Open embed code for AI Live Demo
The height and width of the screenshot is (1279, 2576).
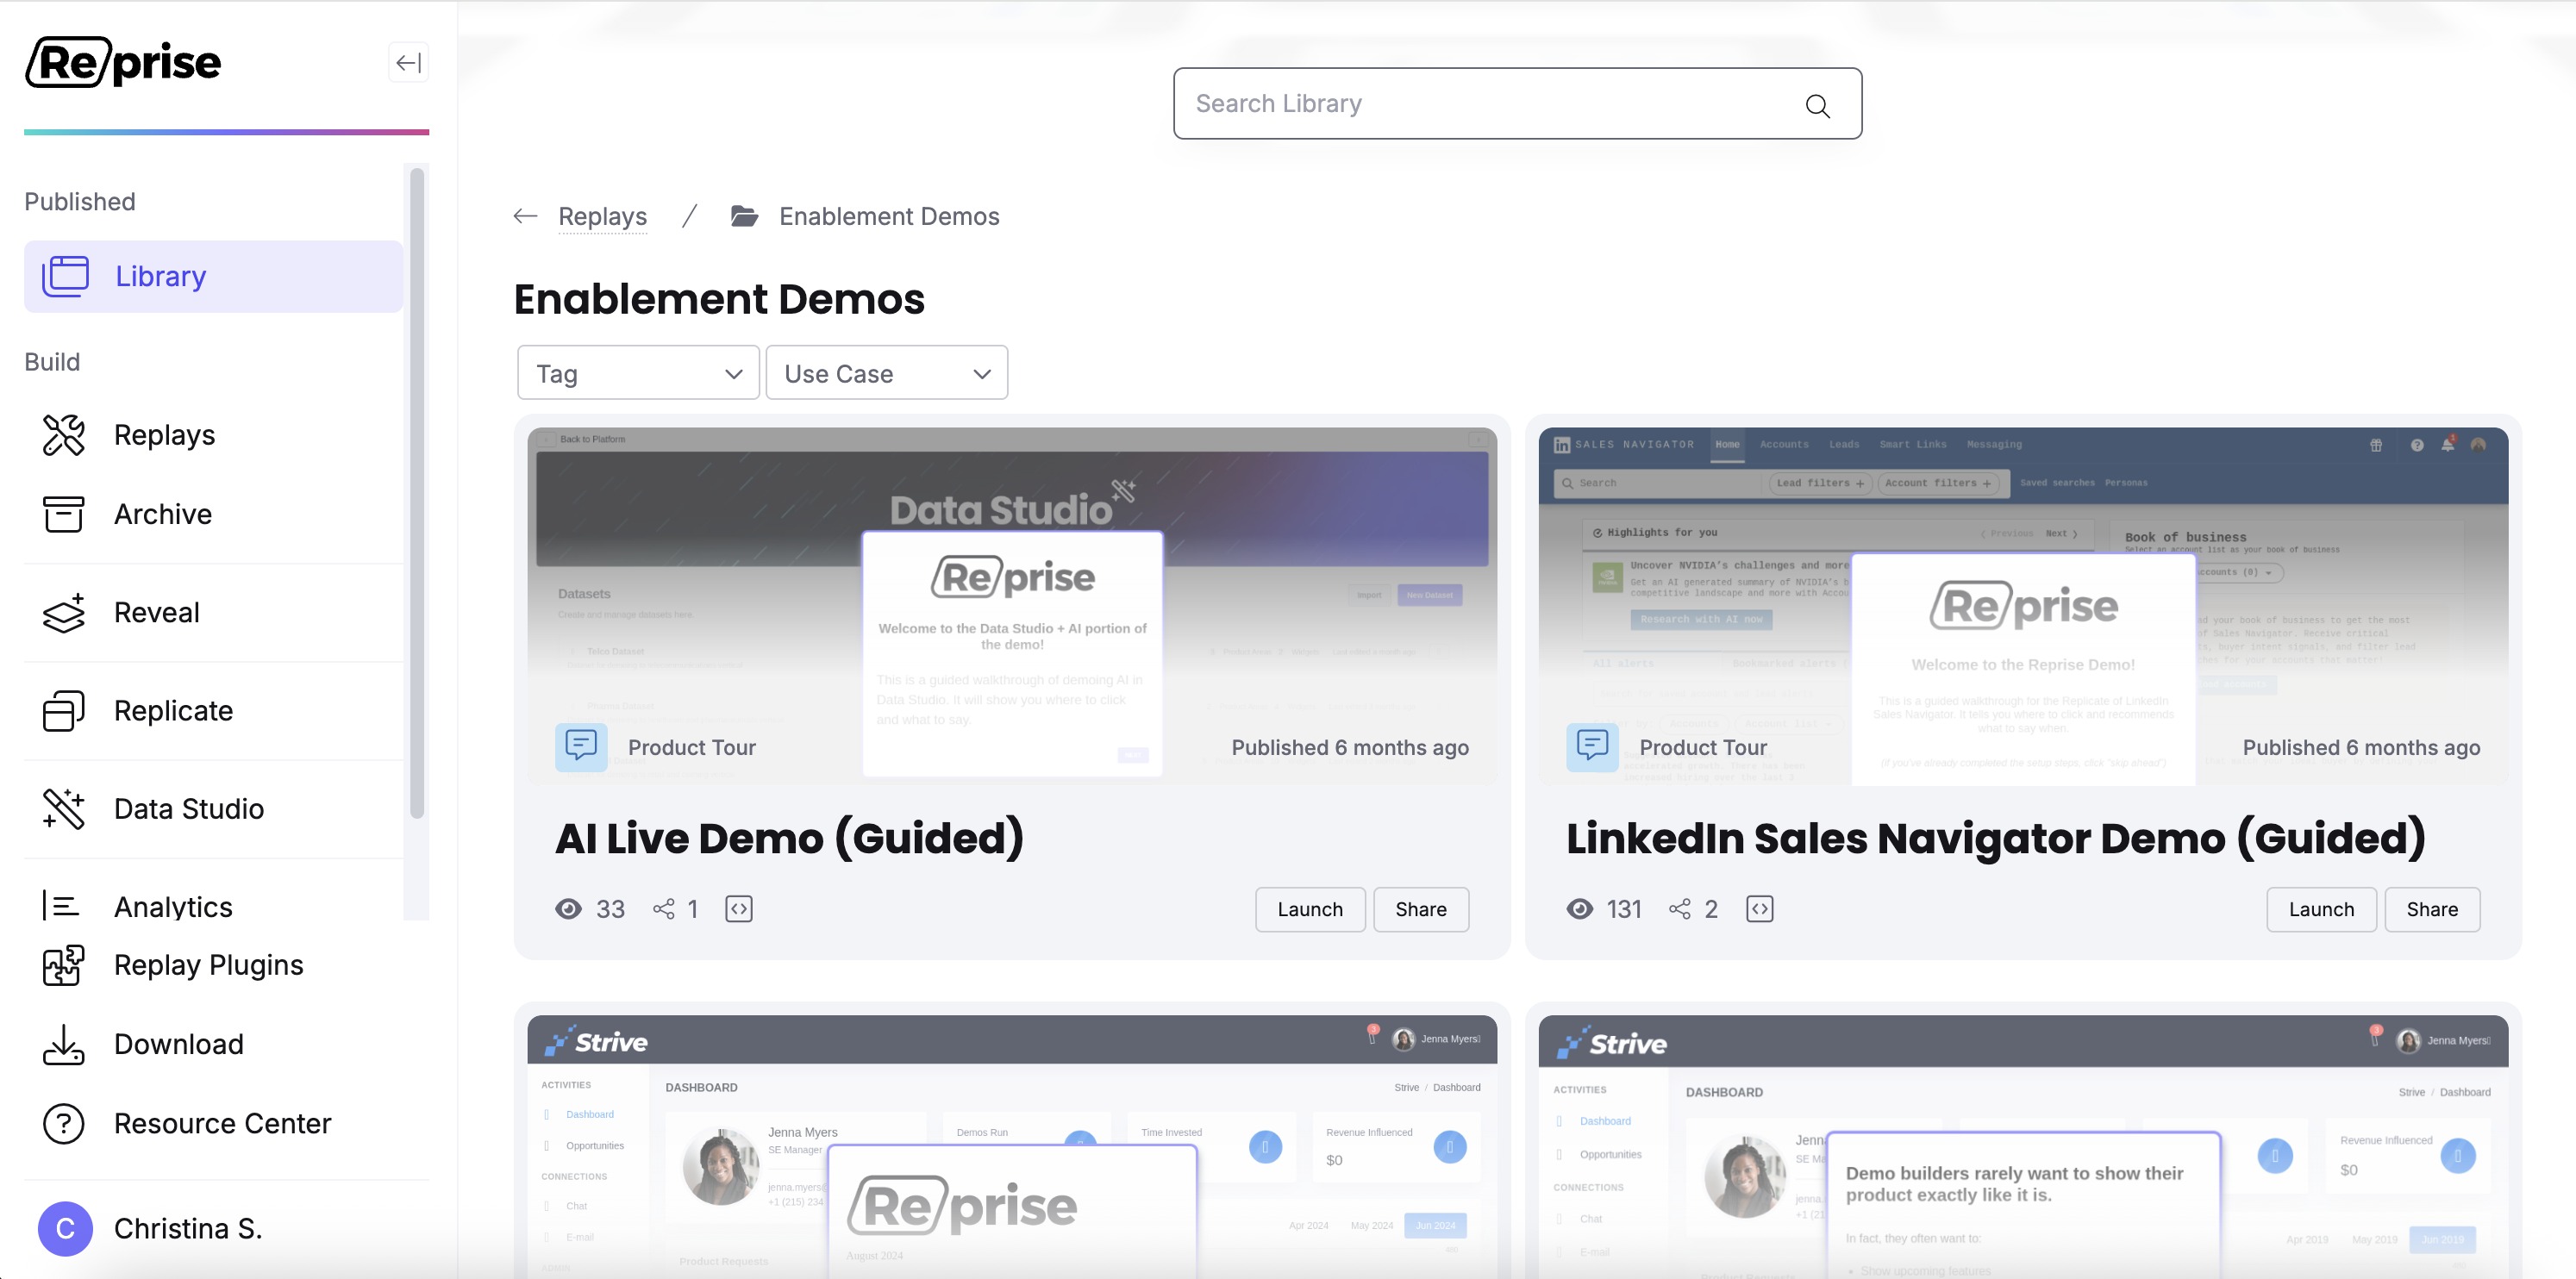point(738,908)
